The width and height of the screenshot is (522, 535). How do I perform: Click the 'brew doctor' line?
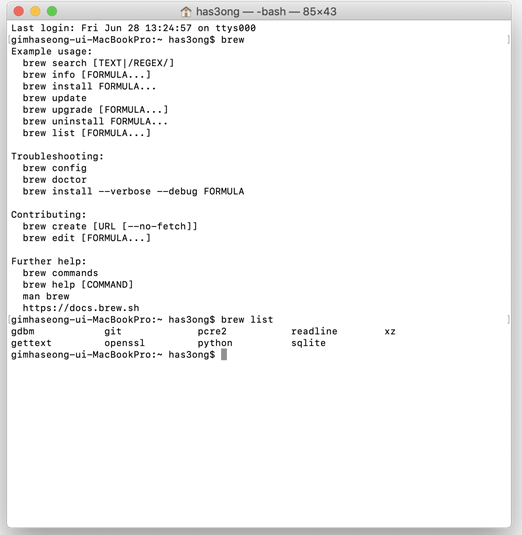pyautogui.click(x=55, y=180)
